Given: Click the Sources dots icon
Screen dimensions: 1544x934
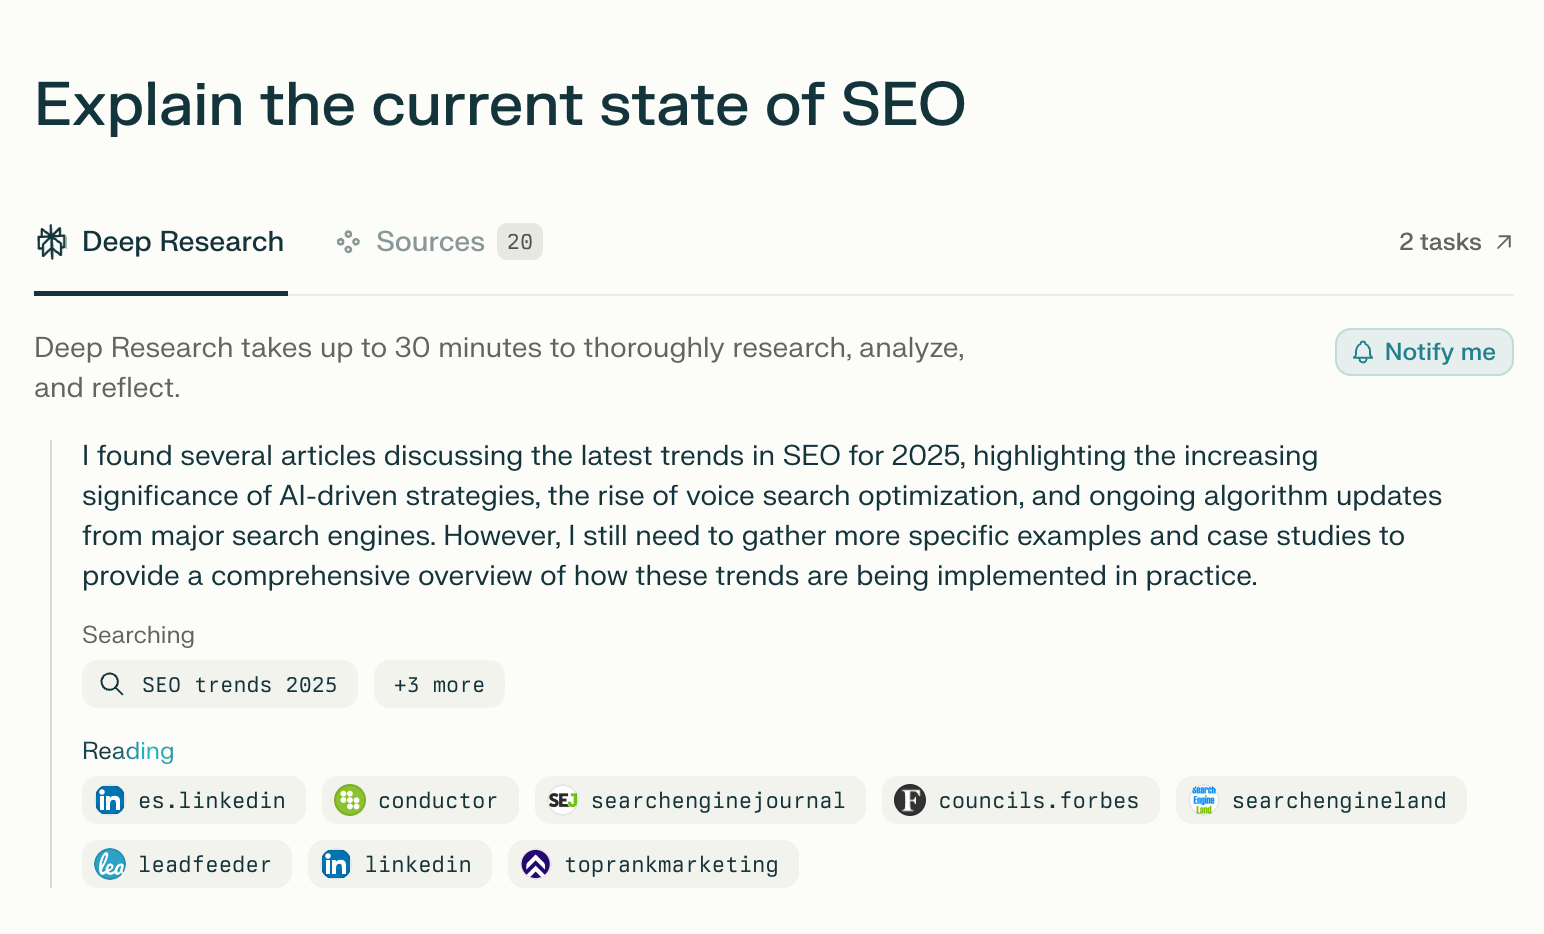Looking at the screenshot, I should (348, 242).
